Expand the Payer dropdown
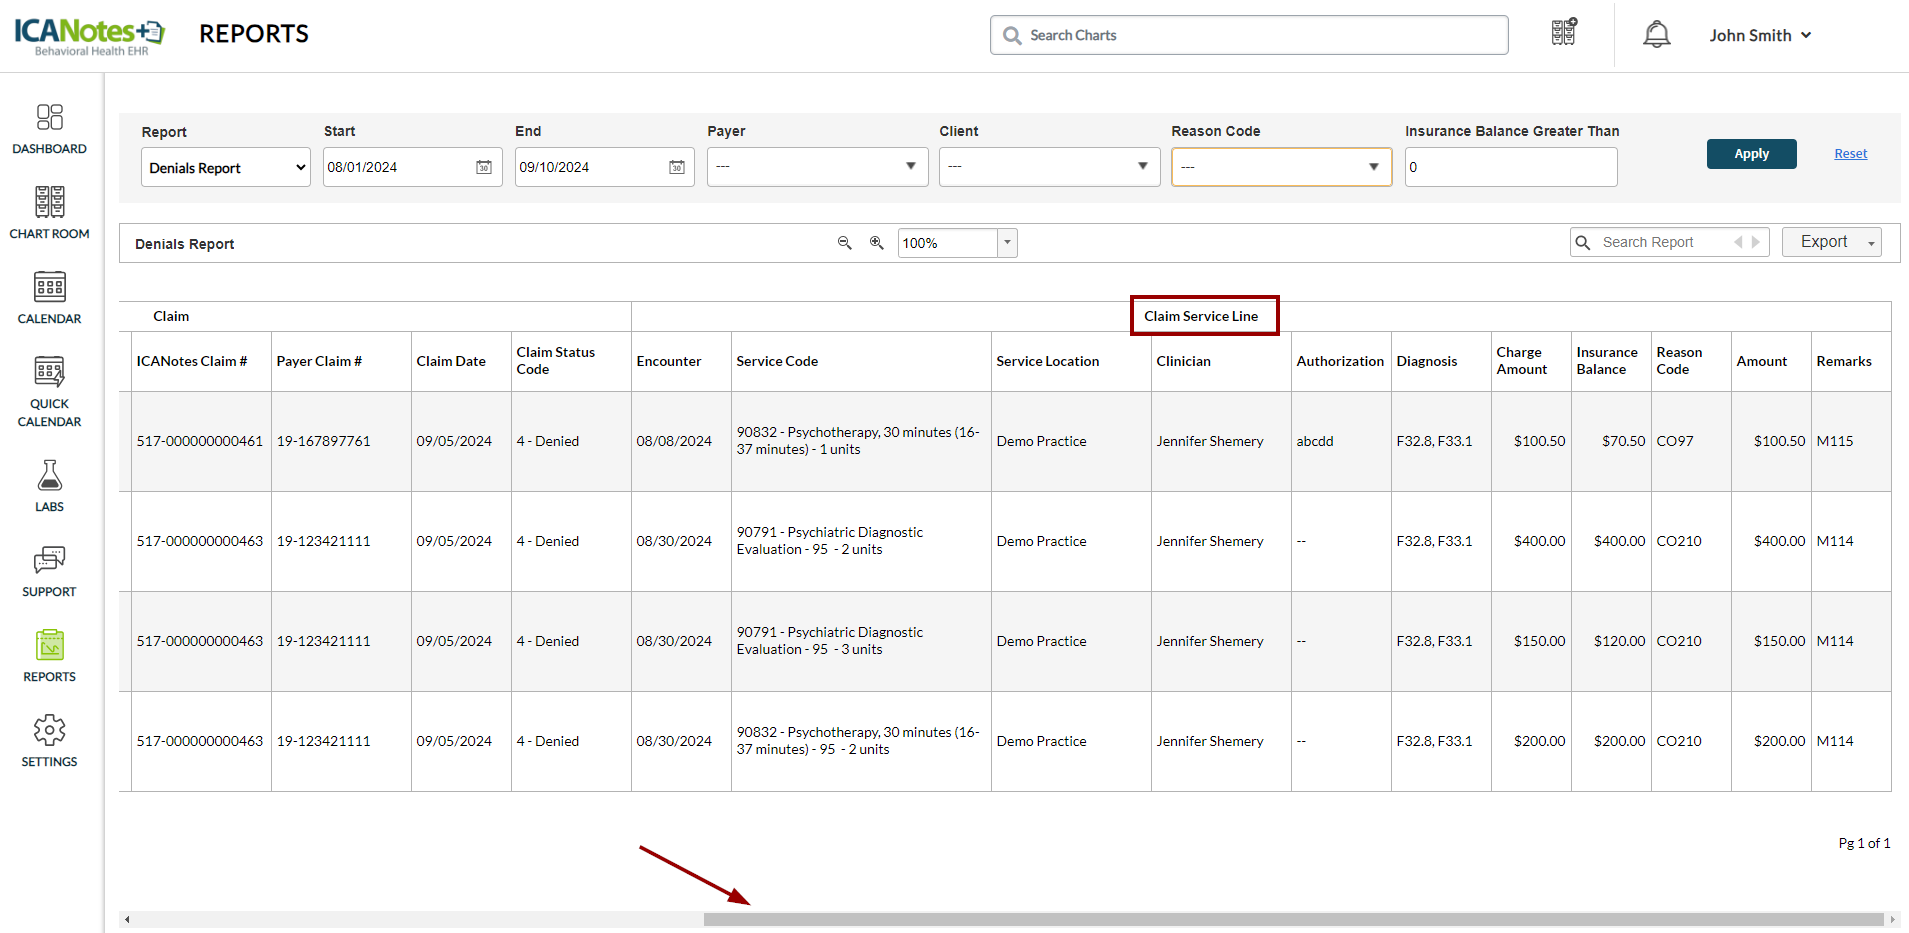Screen dimensions: 1909x933 [817, 167]
